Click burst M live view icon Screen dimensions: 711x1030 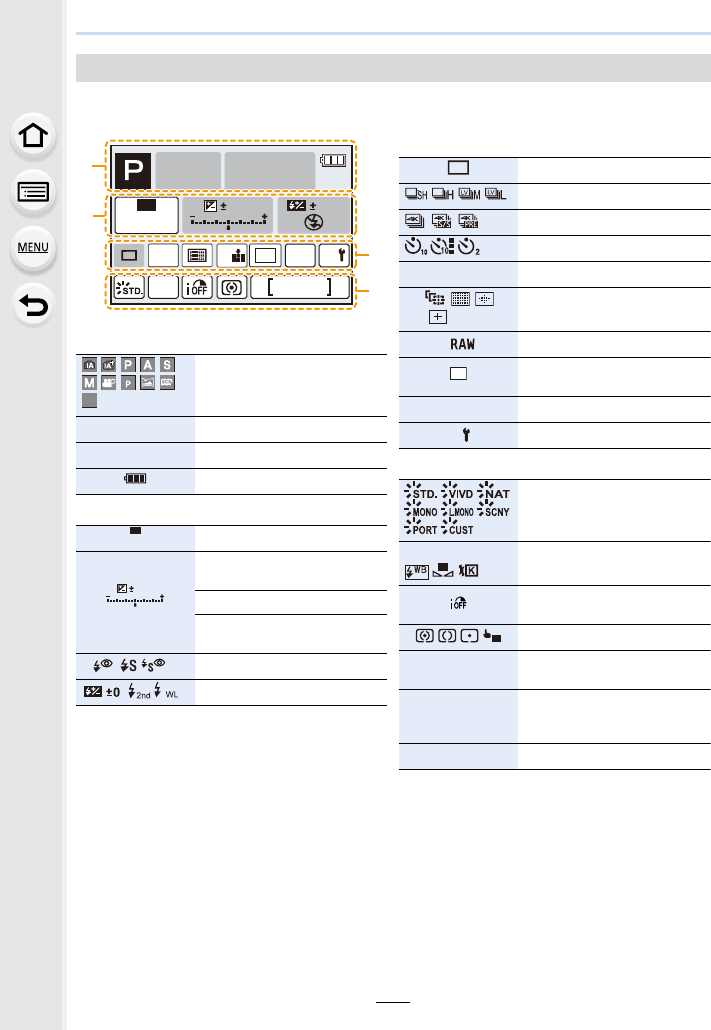(469, 194)
